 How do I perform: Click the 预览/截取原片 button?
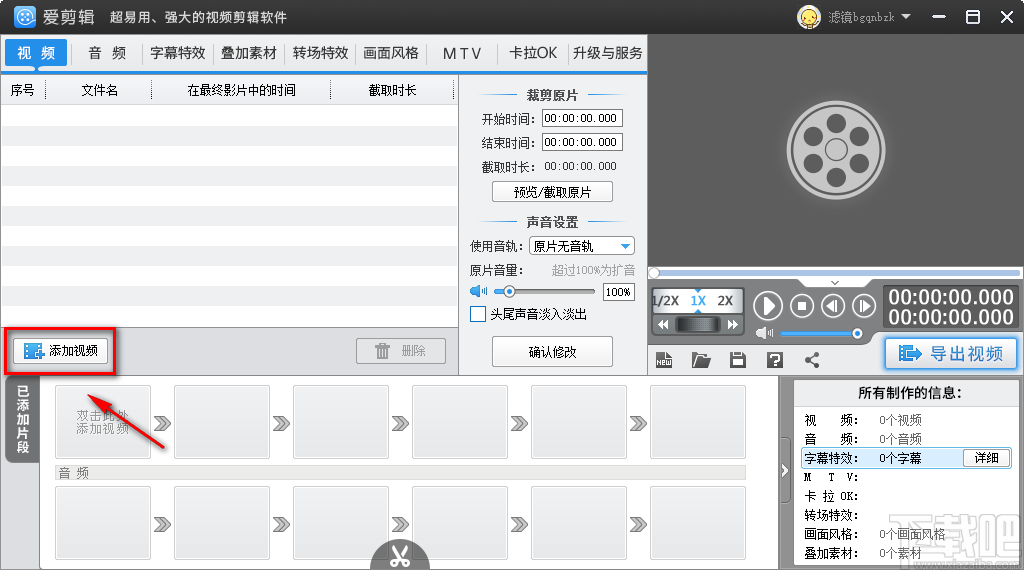[x=552, y=192]
